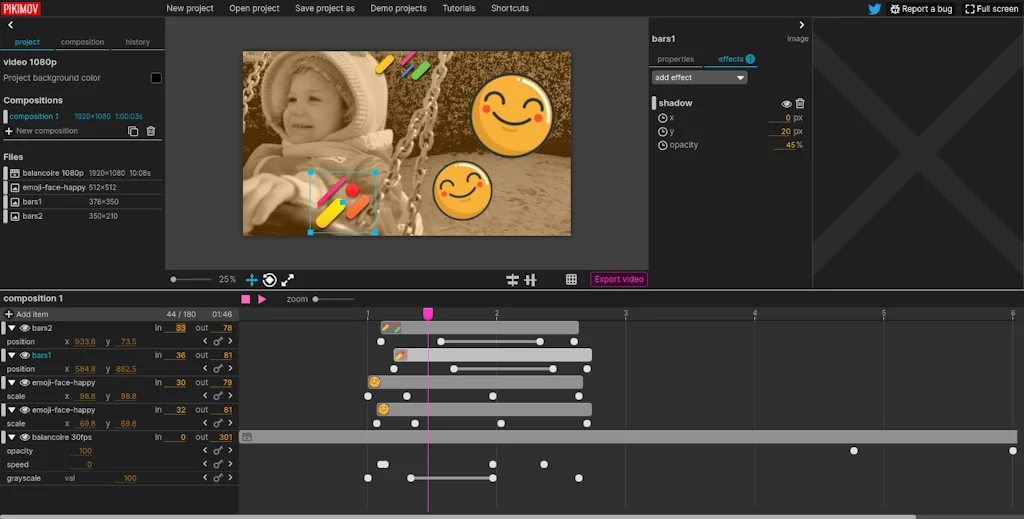Open the Demo projects menu
The height and width of the screenshot is (519, 1024).
pyautogui.click(x=398, y=8)
